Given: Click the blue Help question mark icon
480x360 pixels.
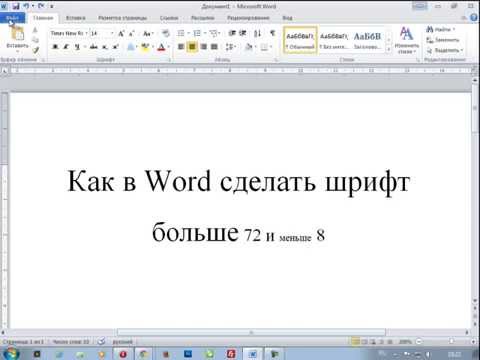Looking at the screenshot, I should [x=473, y=18].
